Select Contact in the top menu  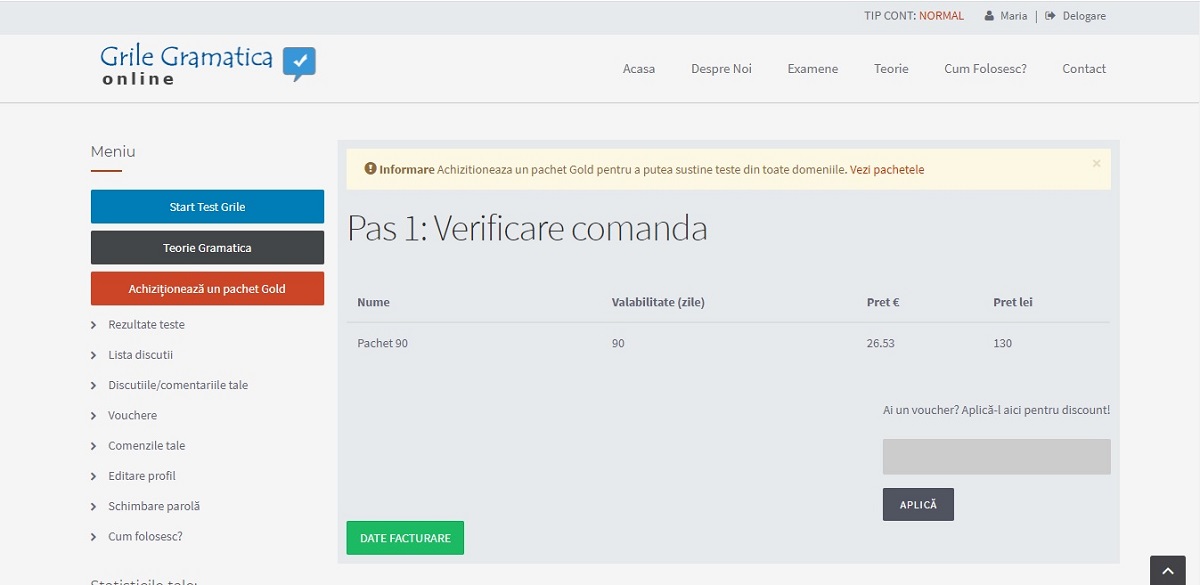pos(1084,69)
